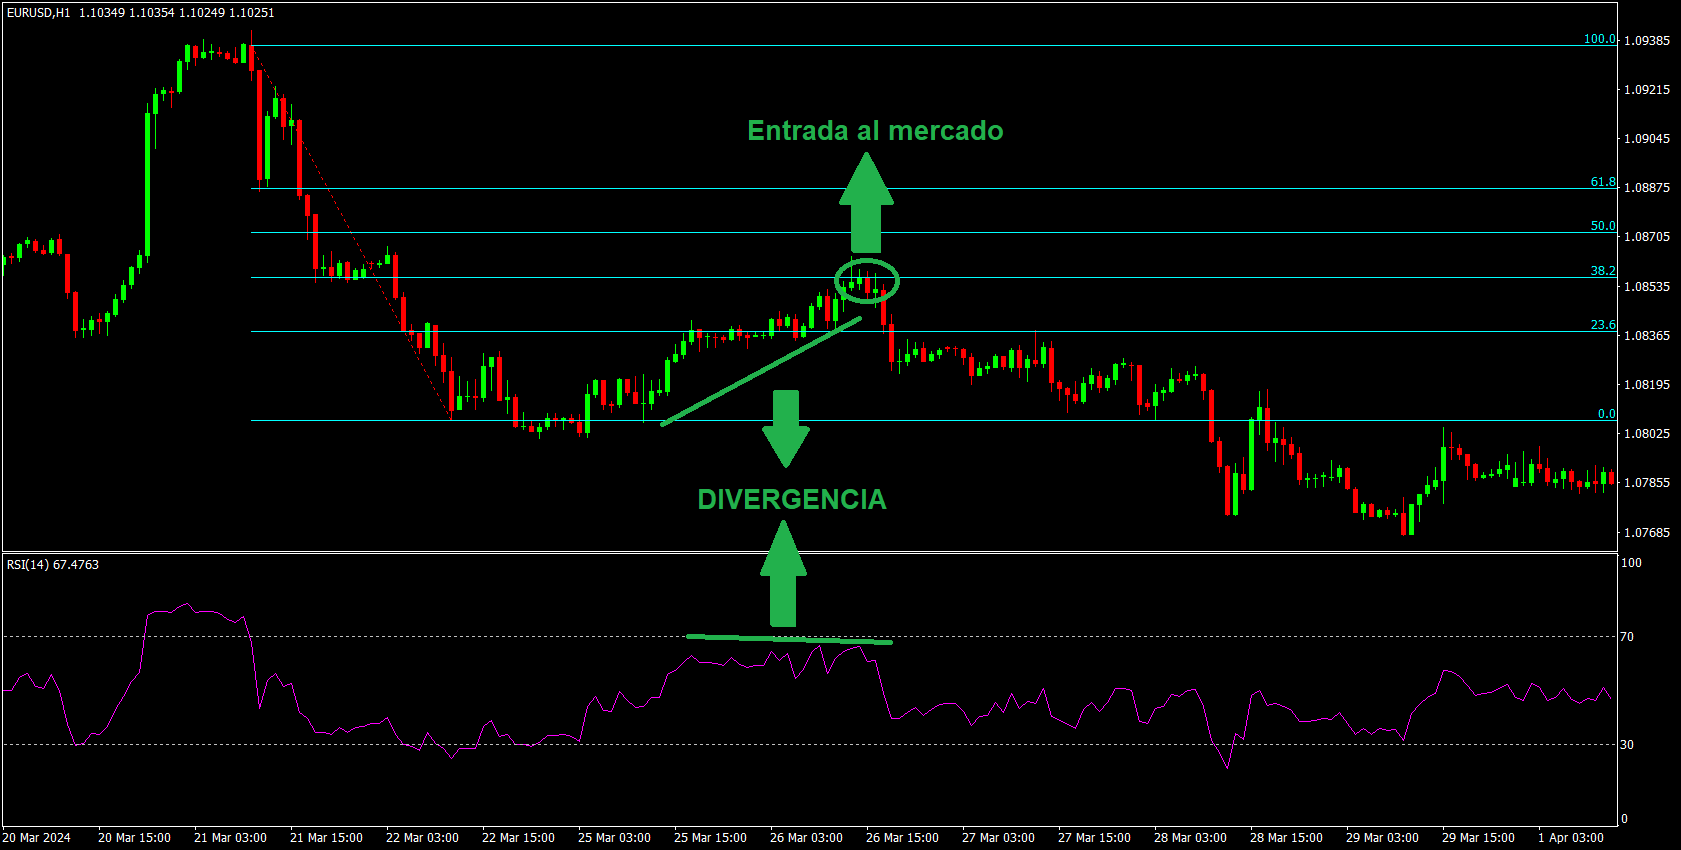Click the 29 Mar 03:00 time label

(x=1382, y=838)
